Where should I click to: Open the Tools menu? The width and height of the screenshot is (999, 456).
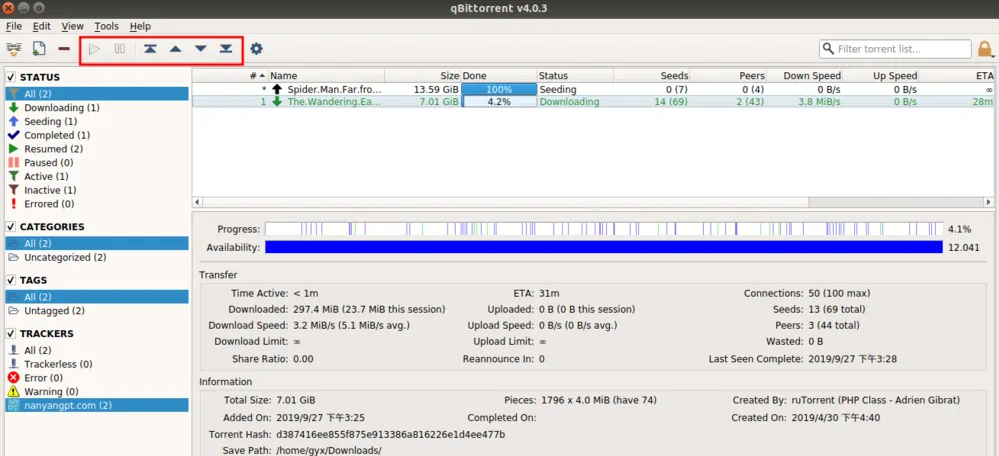coord(106,26)
